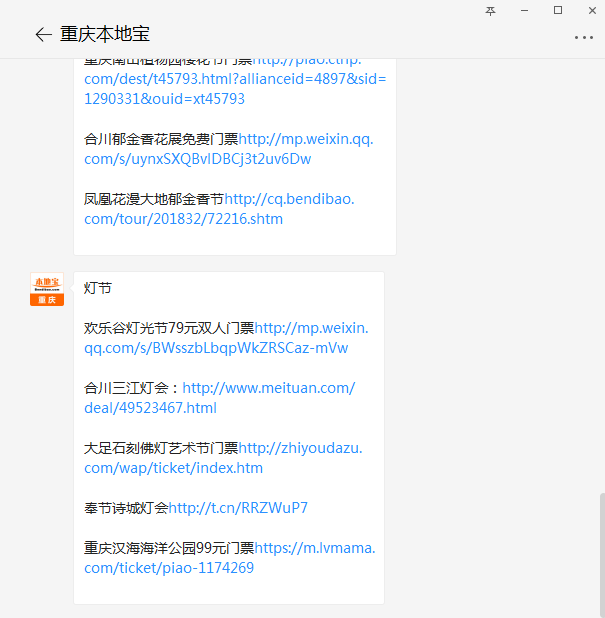Click the 重庆本地宝 chat title
The height and width of the screenshot is (618, 605).
pyautogui.click(x=105, y=34)
